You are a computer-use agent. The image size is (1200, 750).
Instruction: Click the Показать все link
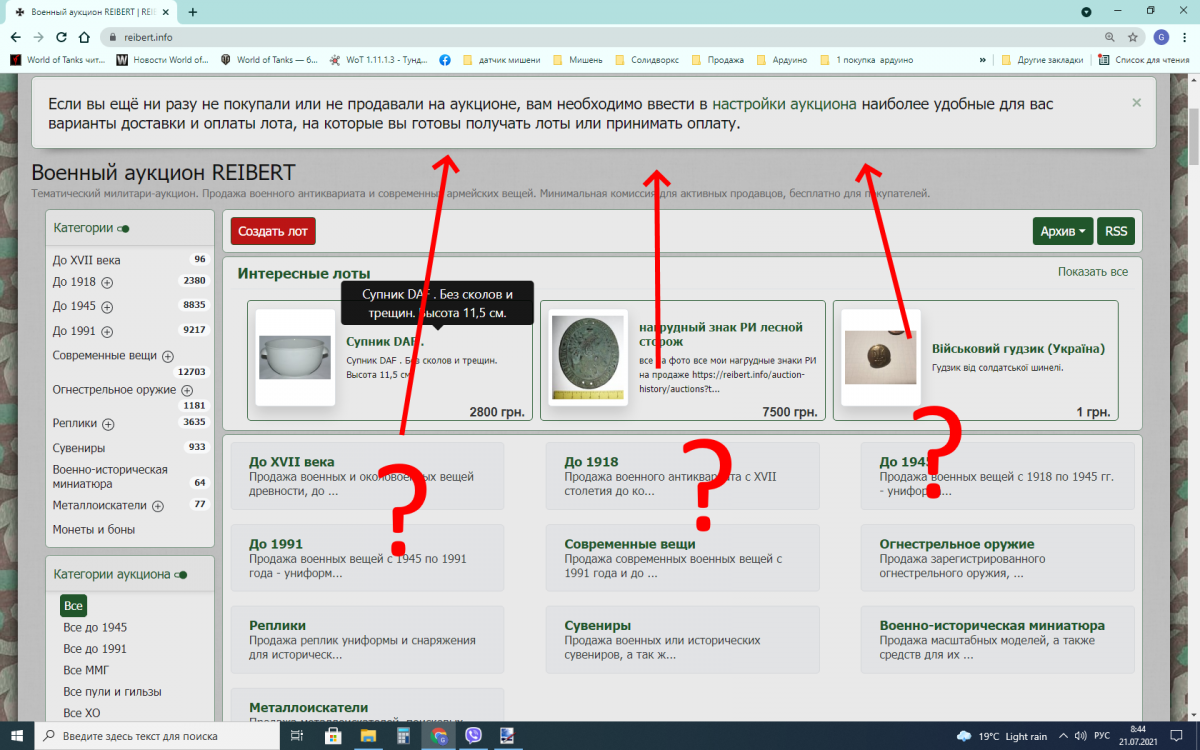pyautogui.click(x=1093, y=272)
